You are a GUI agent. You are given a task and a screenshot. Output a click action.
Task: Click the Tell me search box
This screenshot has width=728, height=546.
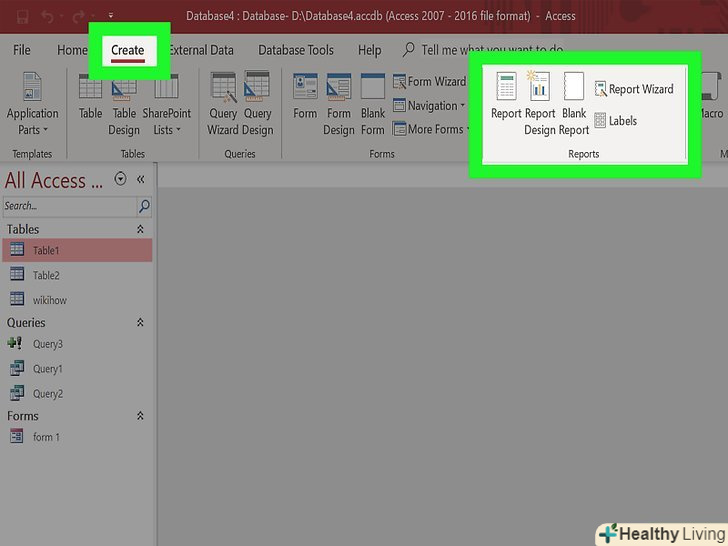tap(483, 49)
